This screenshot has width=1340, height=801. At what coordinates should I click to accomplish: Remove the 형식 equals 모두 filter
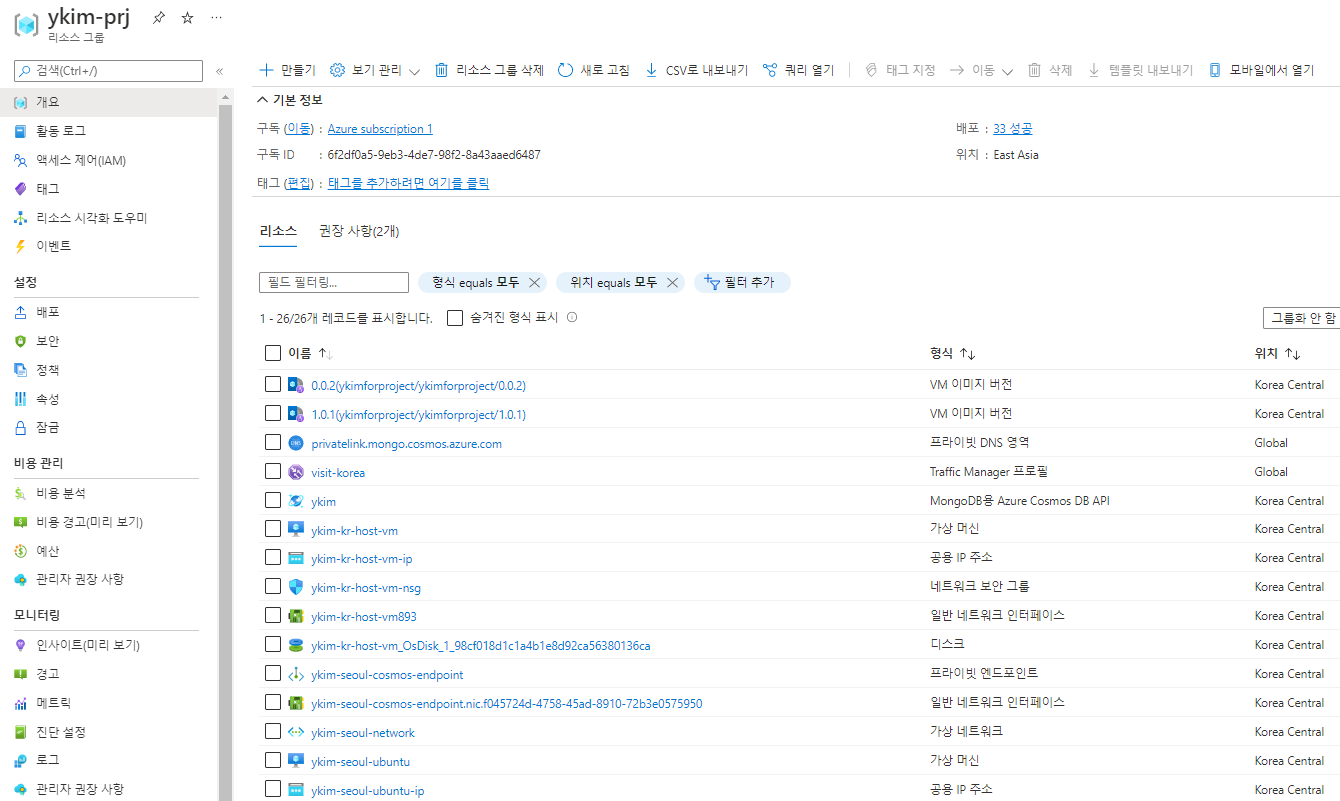click(534, 282)
